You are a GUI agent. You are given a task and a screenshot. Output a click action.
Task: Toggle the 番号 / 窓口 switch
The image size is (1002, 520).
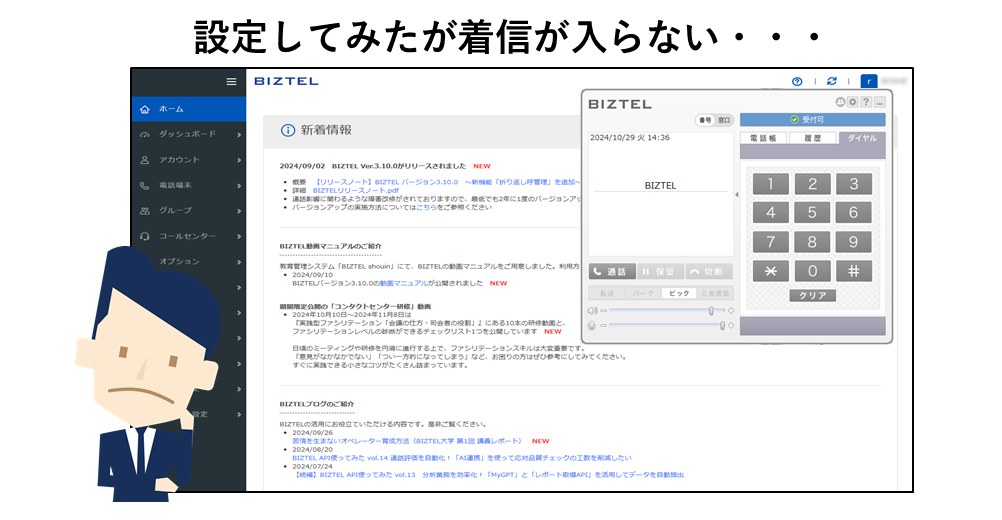pos(714,120)
